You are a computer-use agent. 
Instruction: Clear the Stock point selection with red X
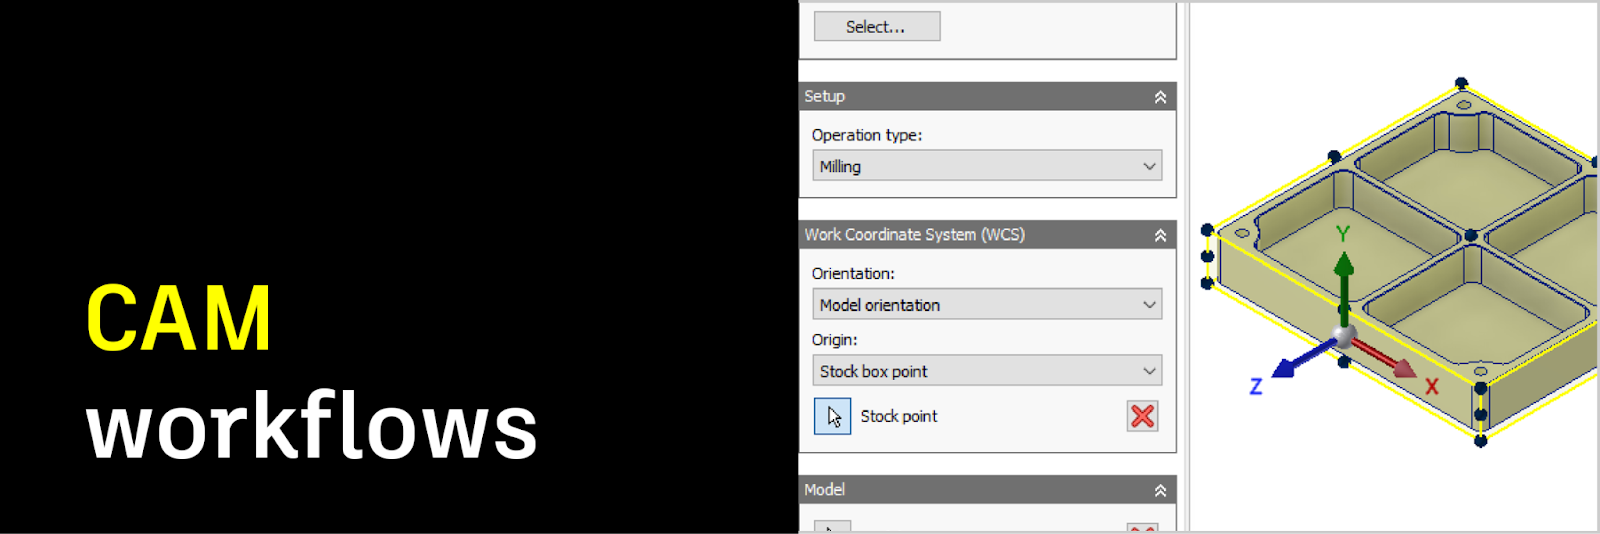click(x=1142, y=416)
